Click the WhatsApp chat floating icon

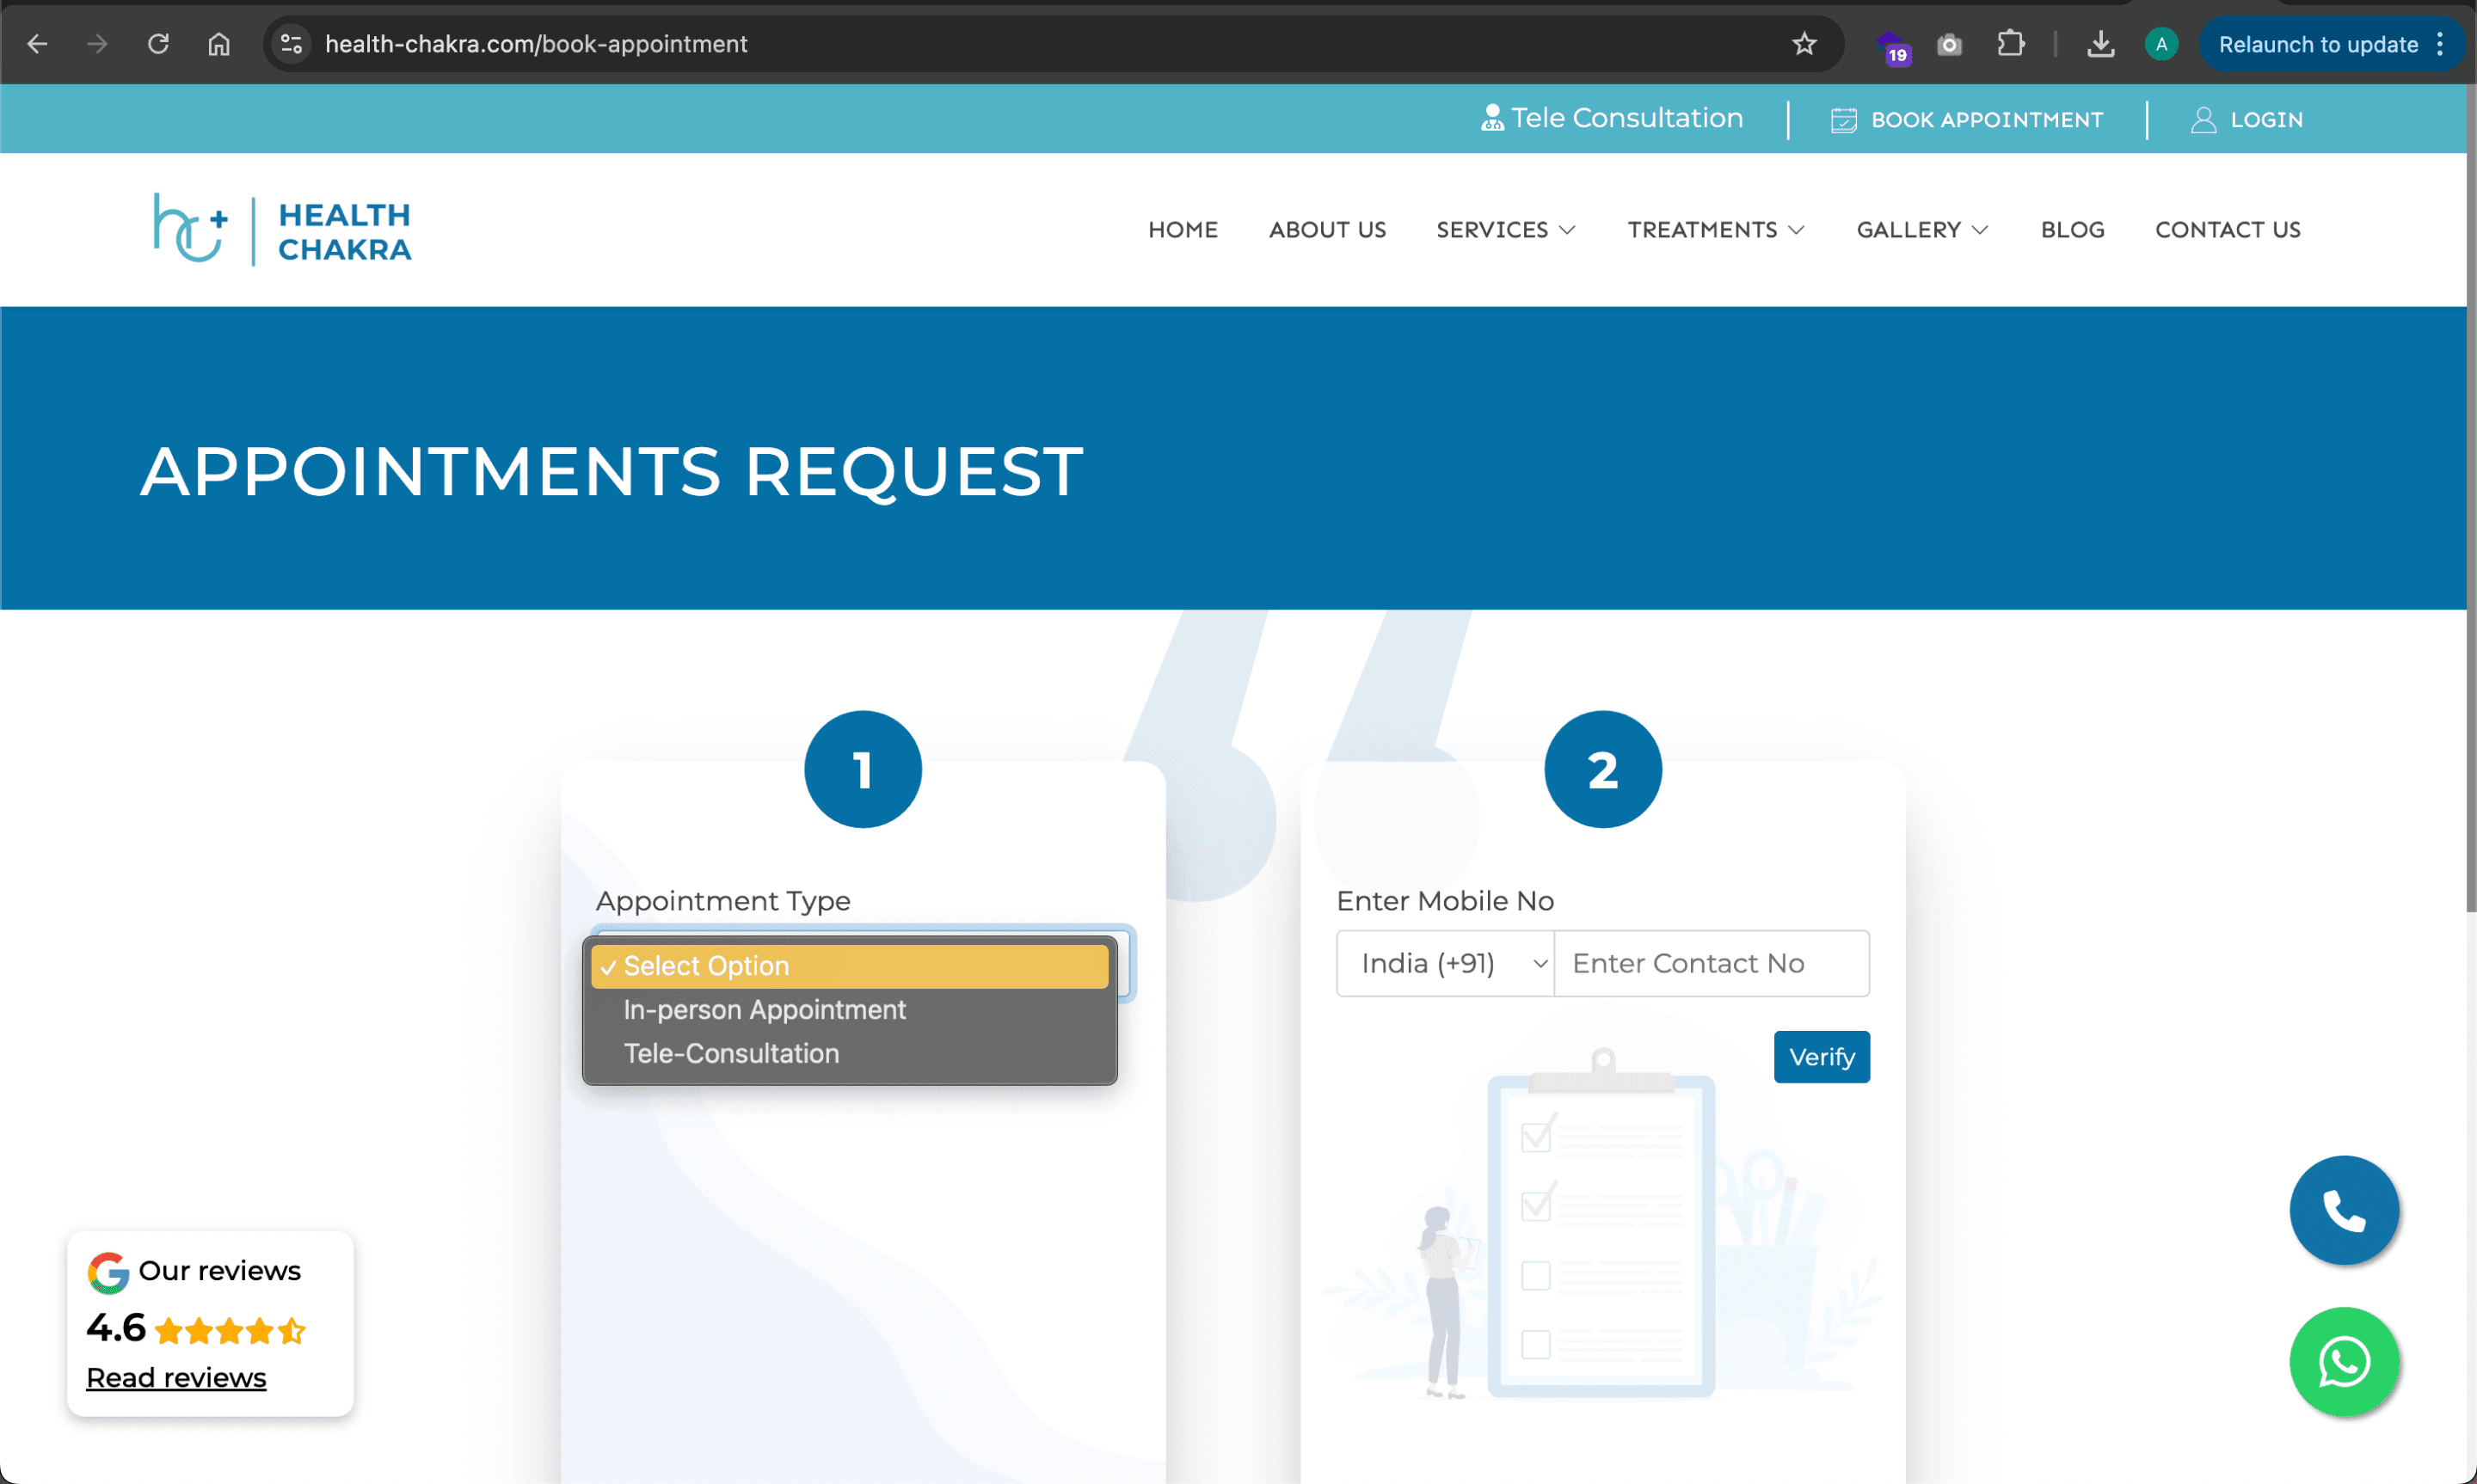tap(2343, 1360)
